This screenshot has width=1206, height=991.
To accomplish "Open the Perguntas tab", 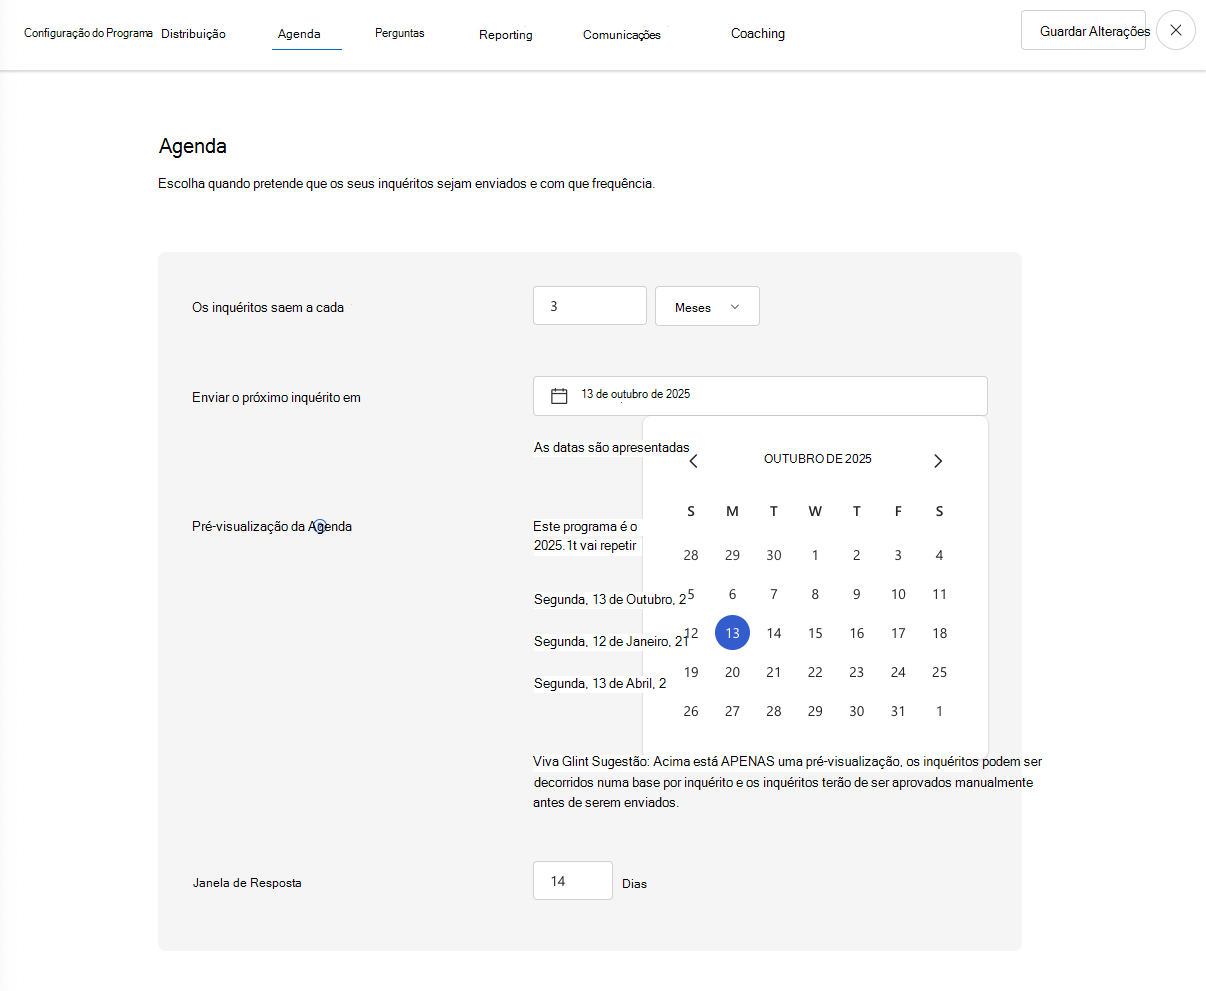I will point(400,33).
